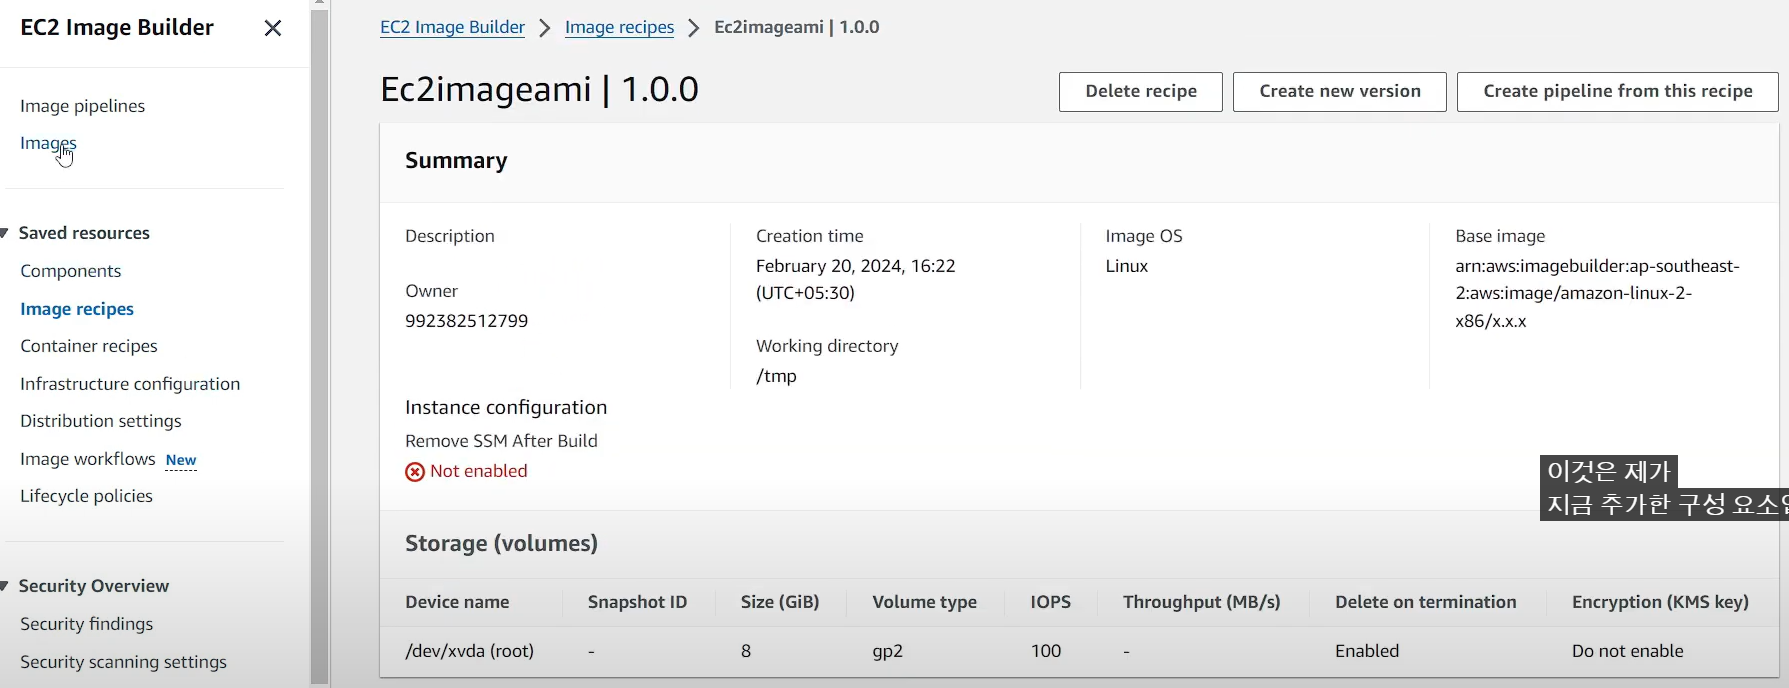Go to Components page
Image resolution: width=1789 pixels, height=688 pixels.
(x=70, y=271)
